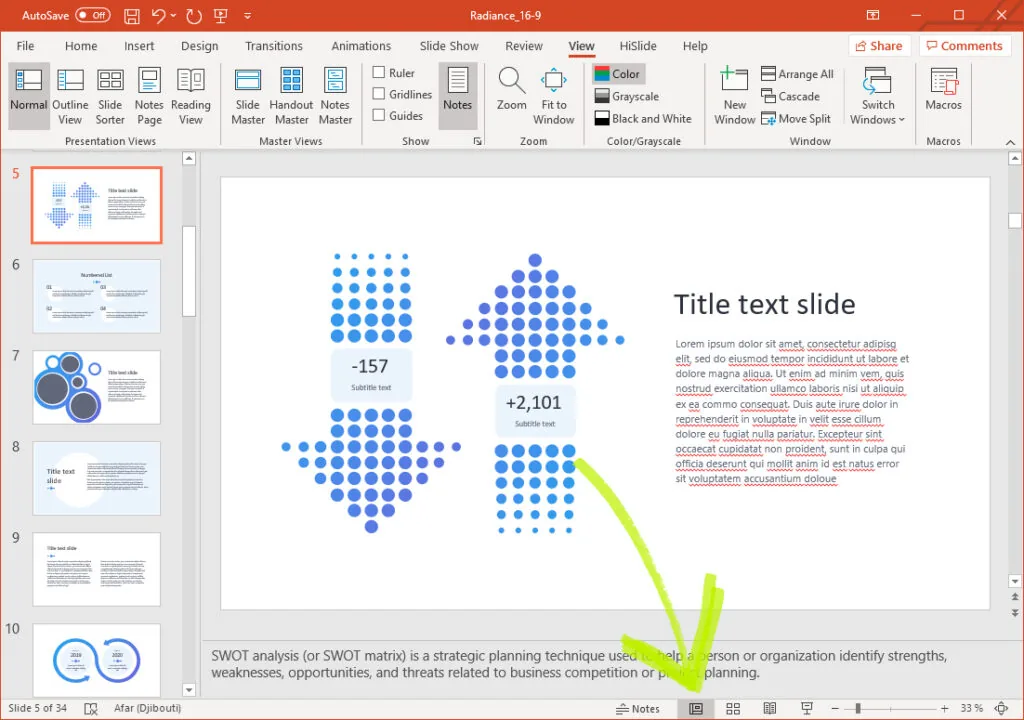Select slide 9 thumbnail

(x=97, y=569)
